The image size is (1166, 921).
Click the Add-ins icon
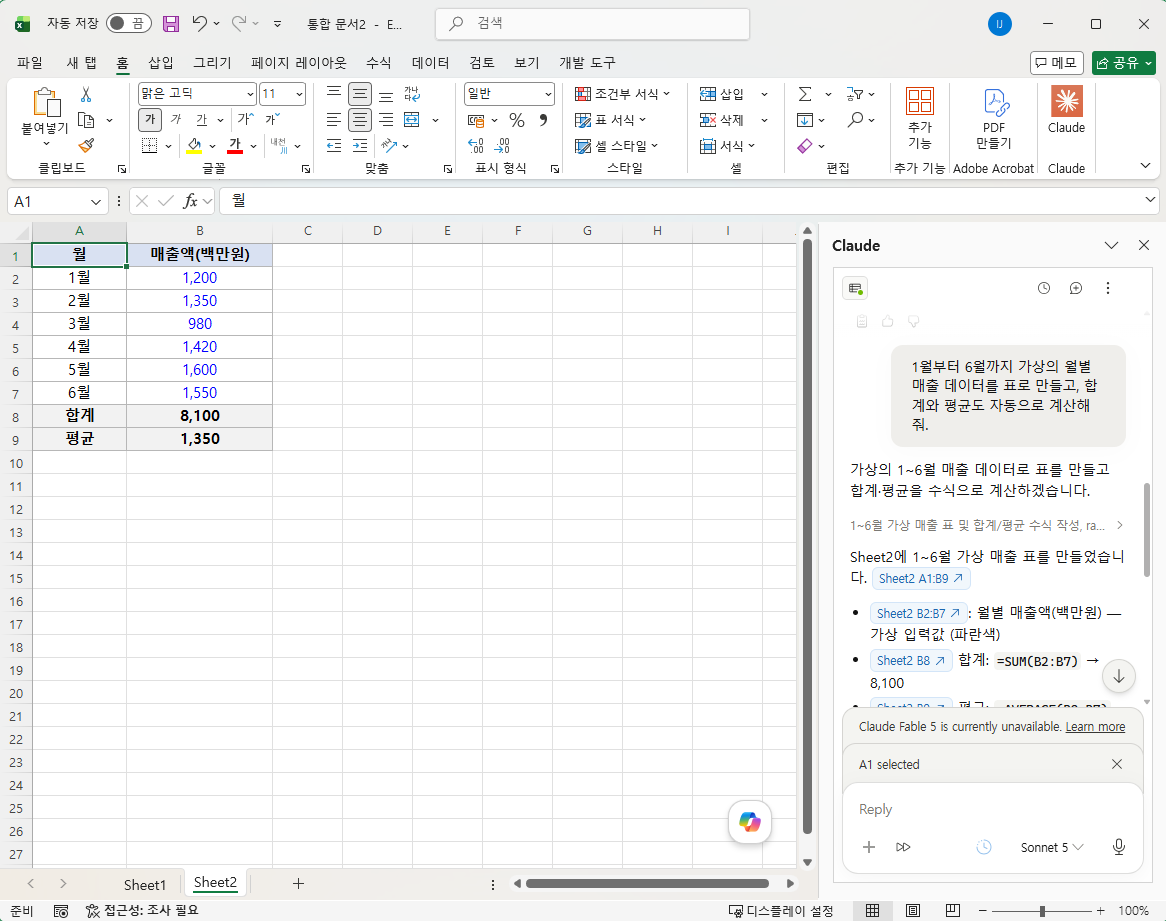tap(919, 118)
